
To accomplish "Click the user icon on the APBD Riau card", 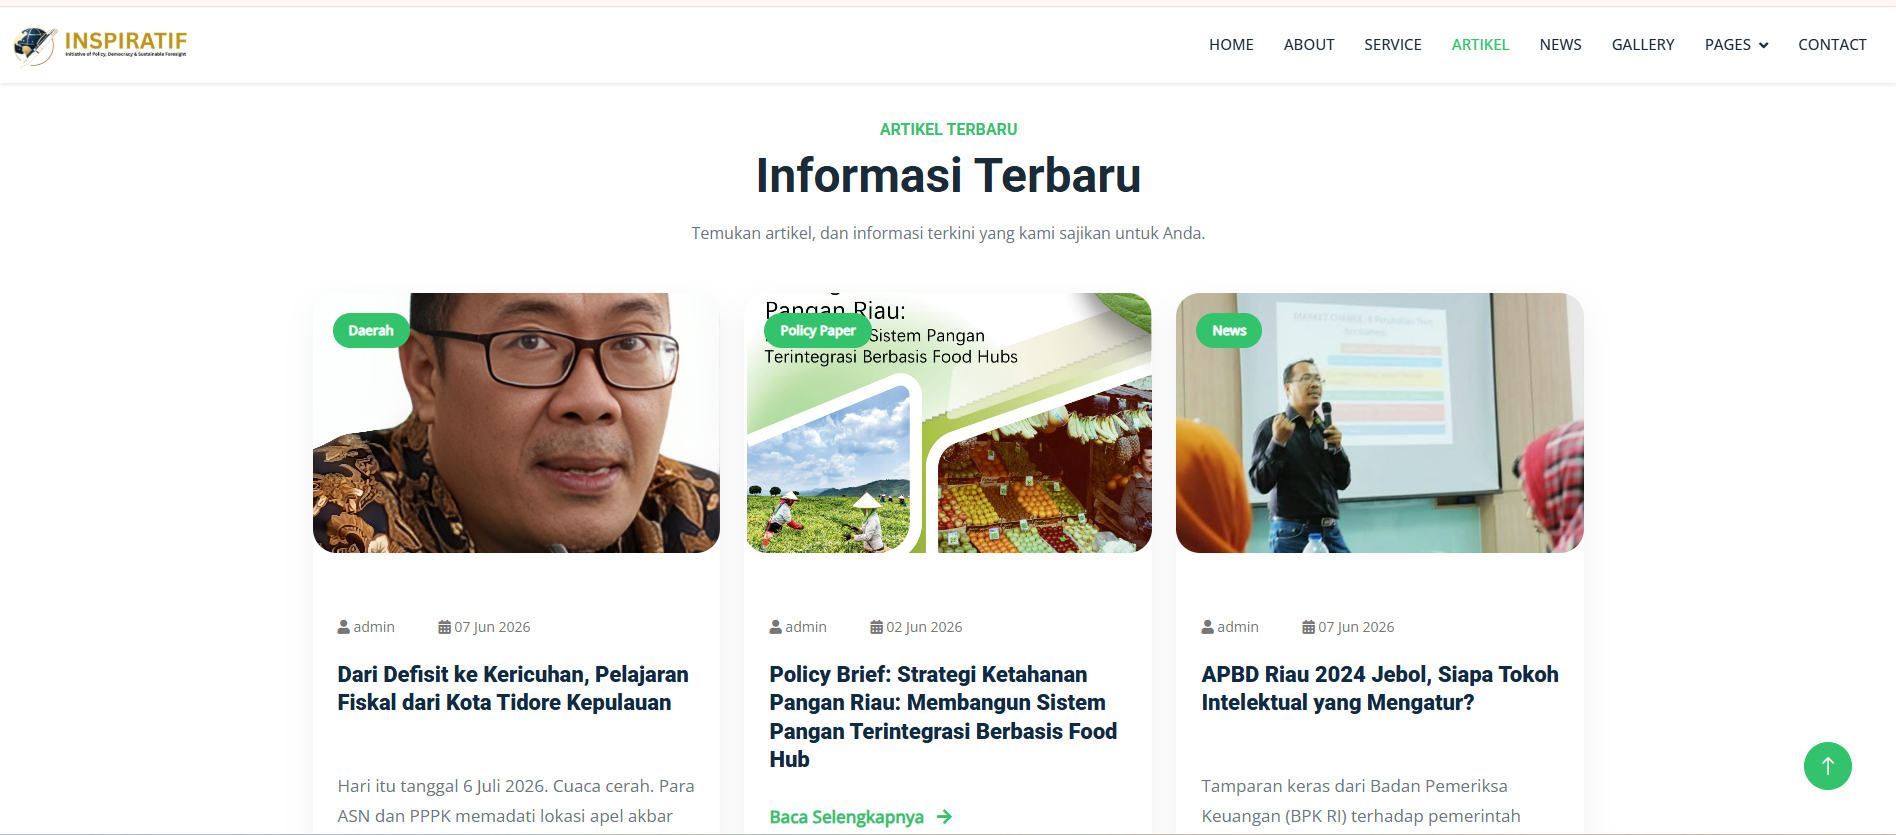I will pos(1207,627).
